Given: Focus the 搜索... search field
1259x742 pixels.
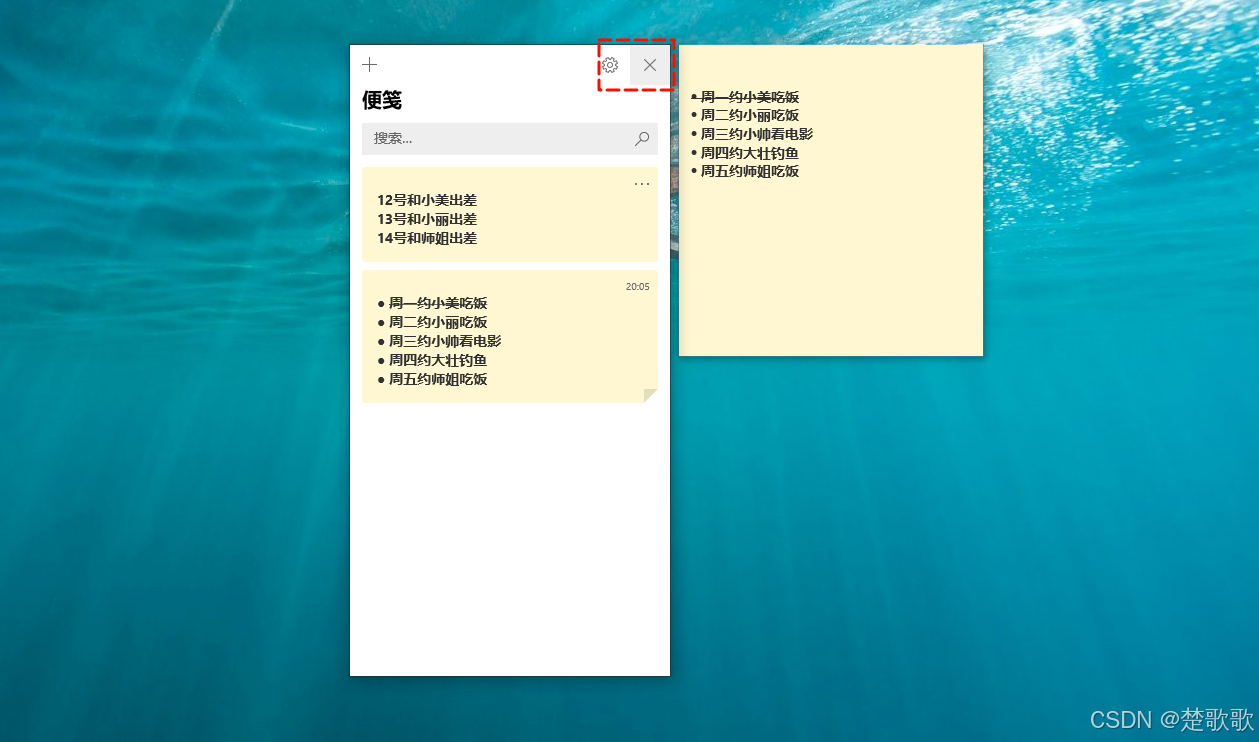Looking at the screenshot, I should click(x=510, y=139).
